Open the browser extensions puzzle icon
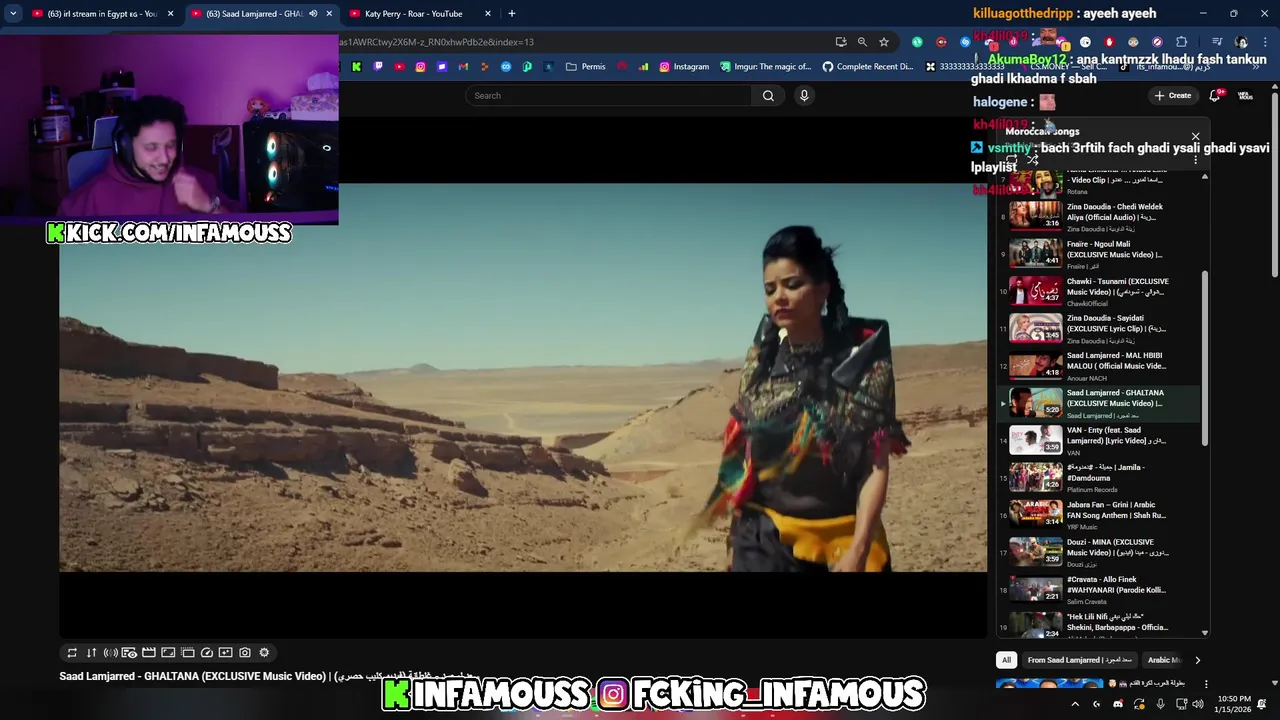Viewport: 1280px width, 720px height. [1181, 42]
